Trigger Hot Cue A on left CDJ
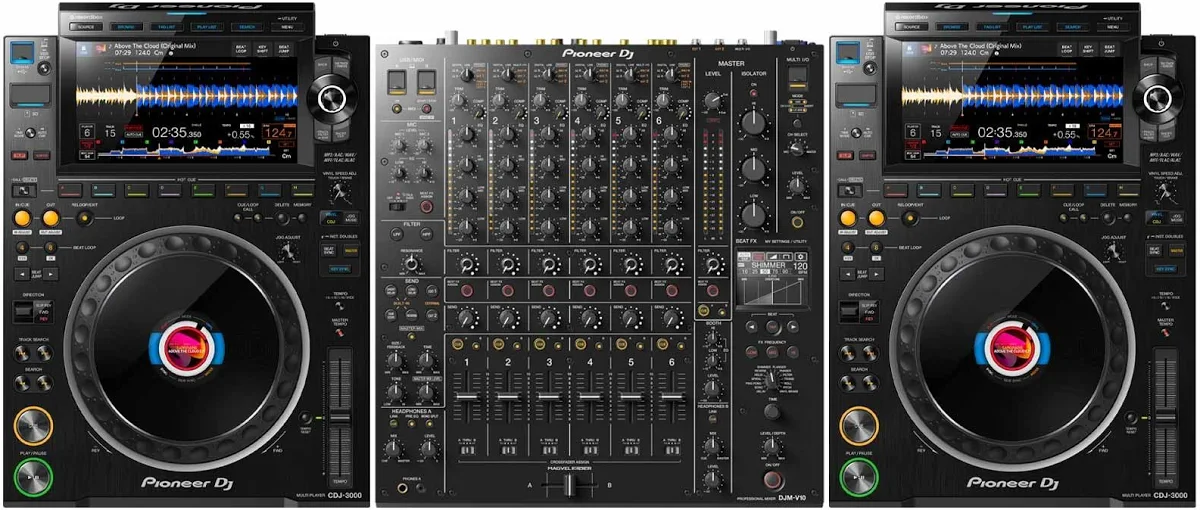The width and height of the screenshot is (1200, 510). pos(69,188)
